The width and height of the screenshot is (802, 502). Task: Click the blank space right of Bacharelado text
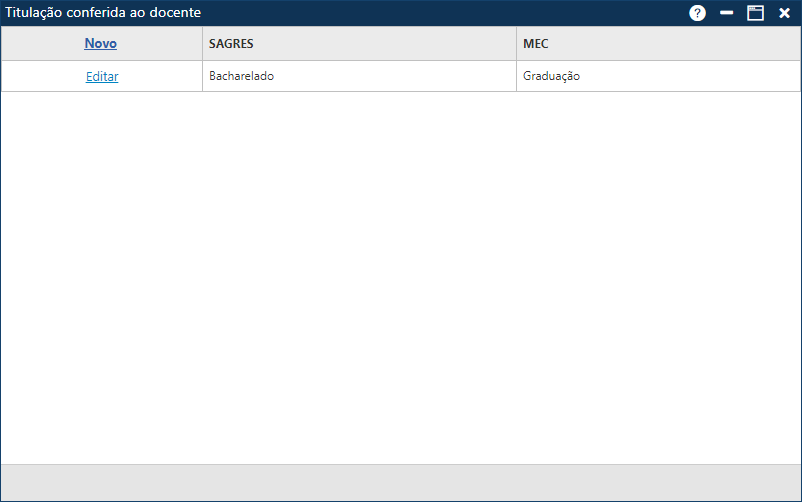(x=400, y=76)
